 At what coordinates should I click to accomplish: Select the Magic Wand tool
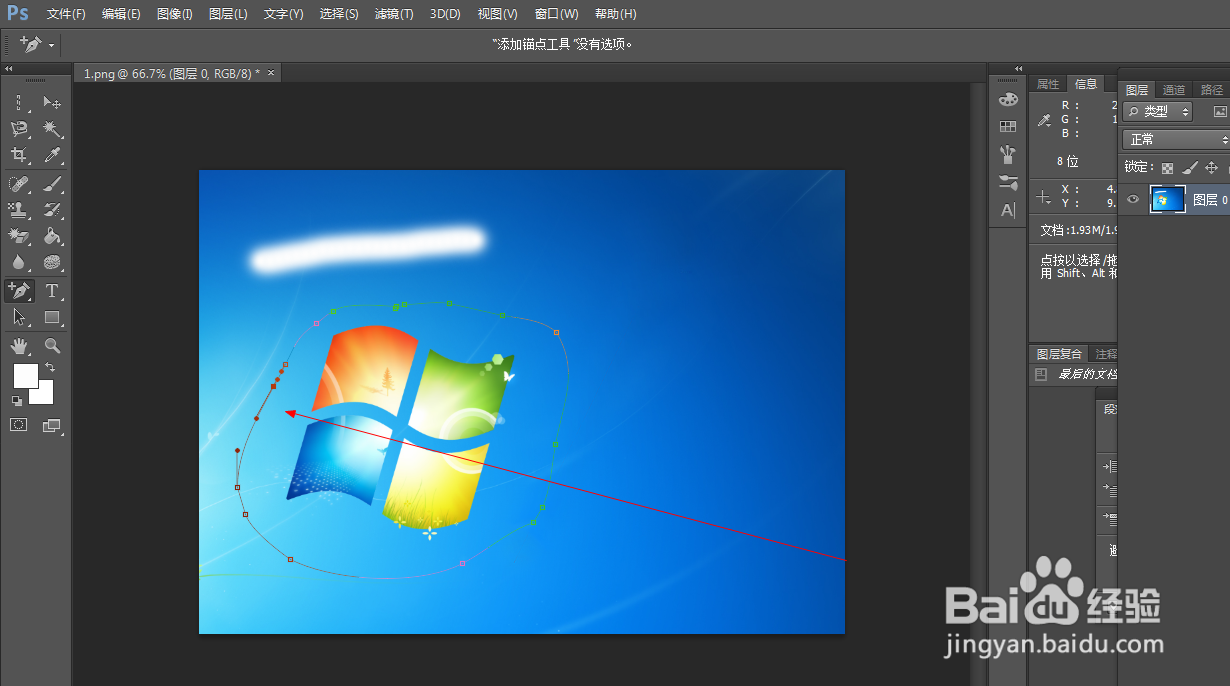coord(52,129)
